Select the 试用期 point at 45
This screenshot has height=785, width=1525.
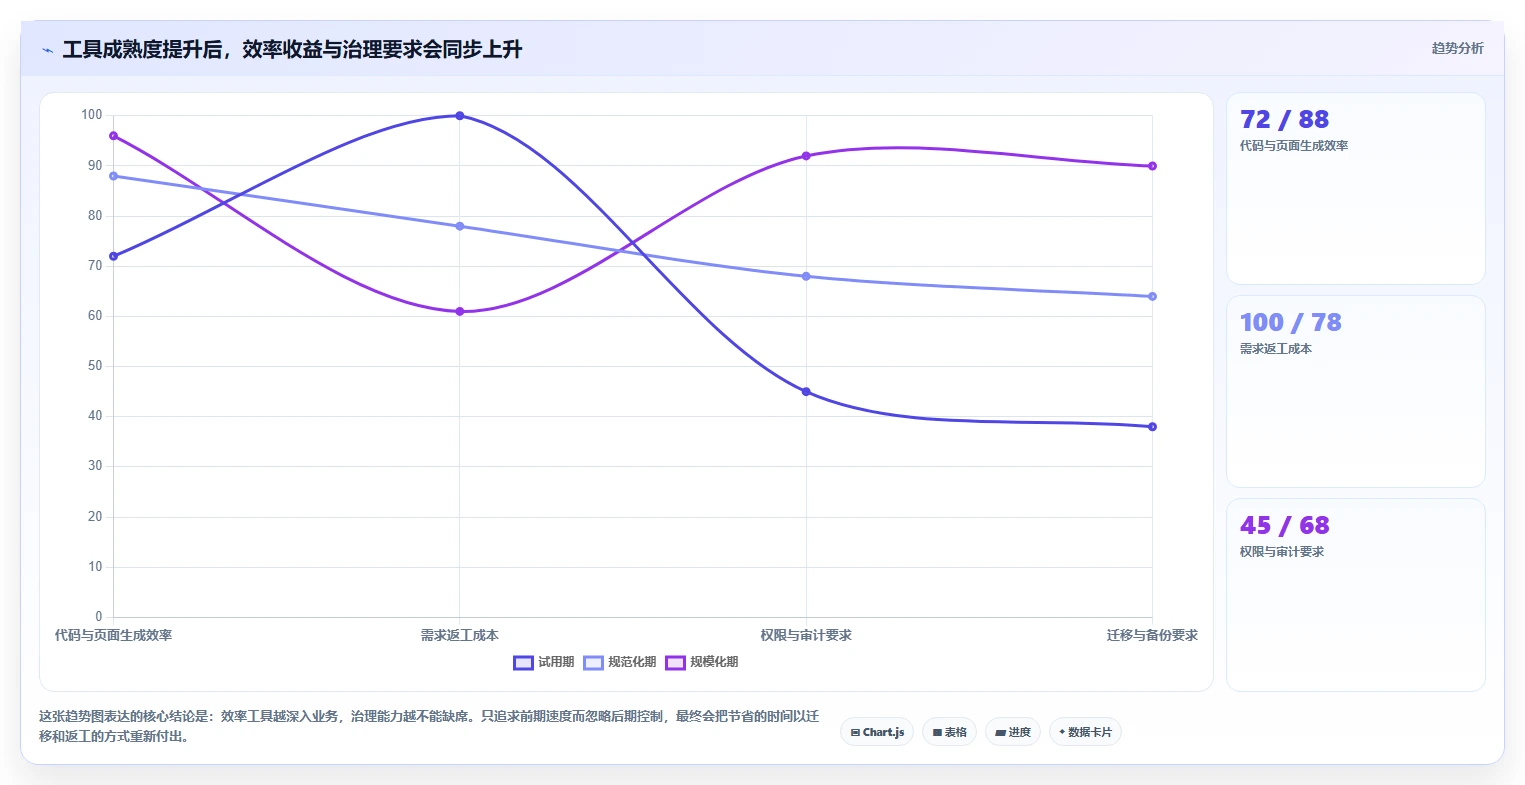[806, 392]
